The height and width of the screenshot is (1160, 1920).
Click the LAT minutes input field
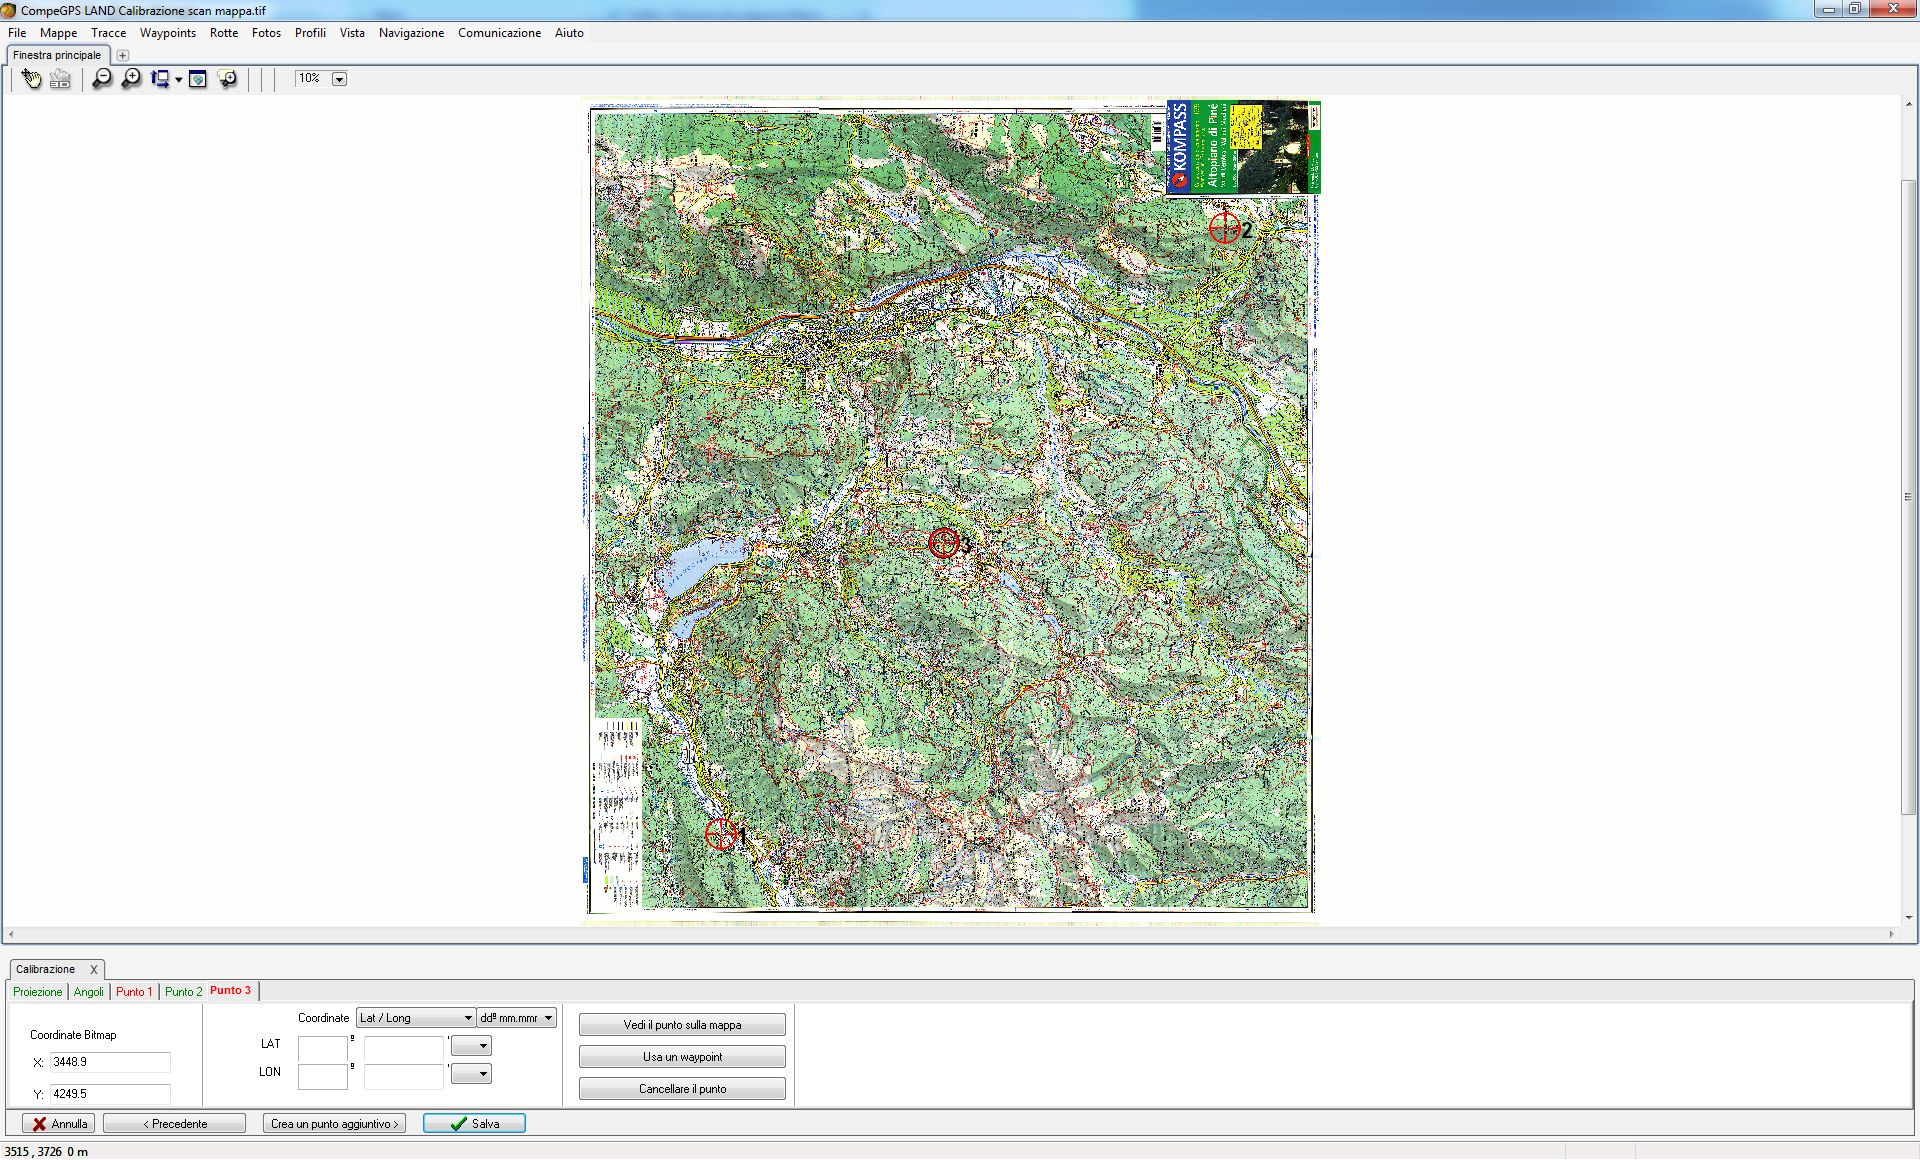point(404,1048)
